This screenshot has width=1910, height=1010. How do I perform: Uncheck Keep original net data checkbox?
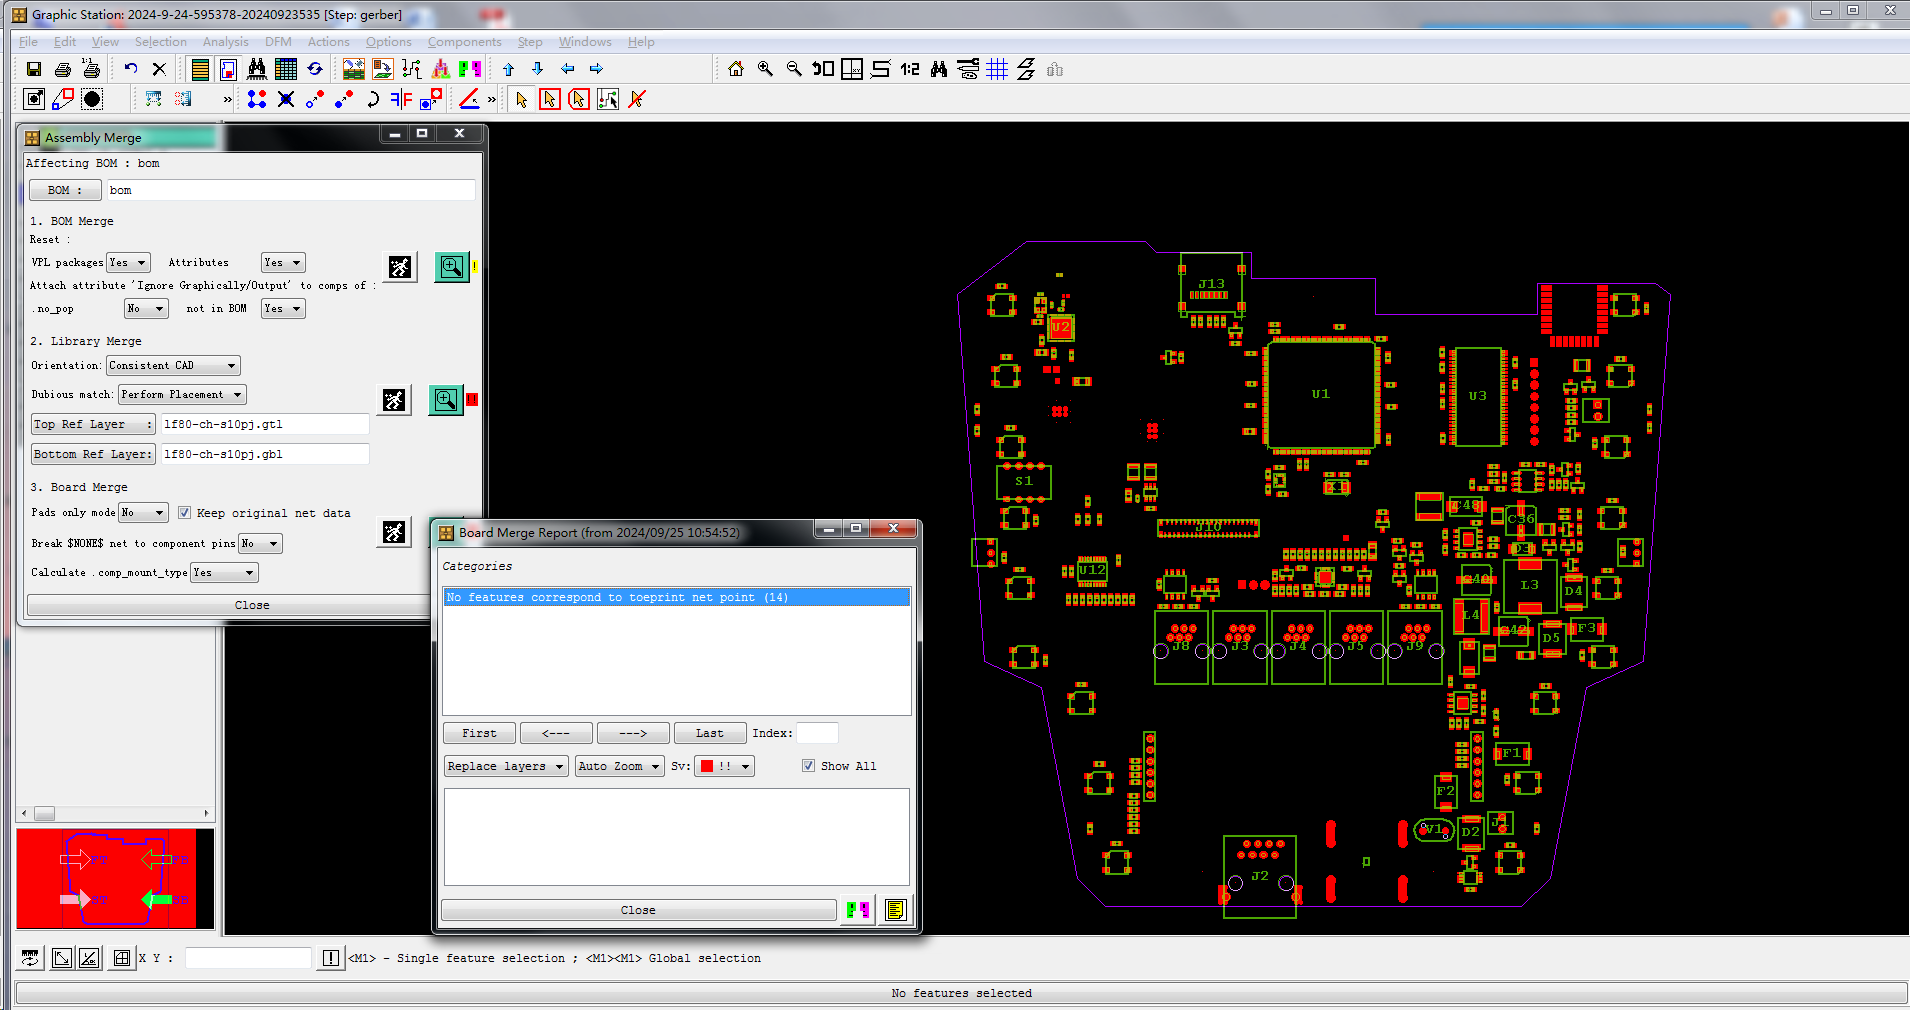point(184,513)
